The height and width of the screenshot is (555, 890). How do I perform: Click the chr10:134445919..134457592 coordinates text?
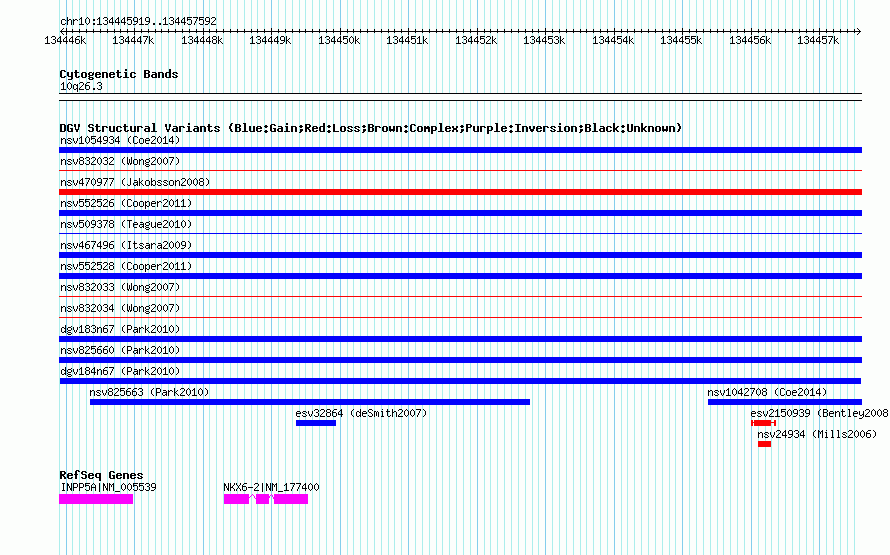click(x=138, y=21)
